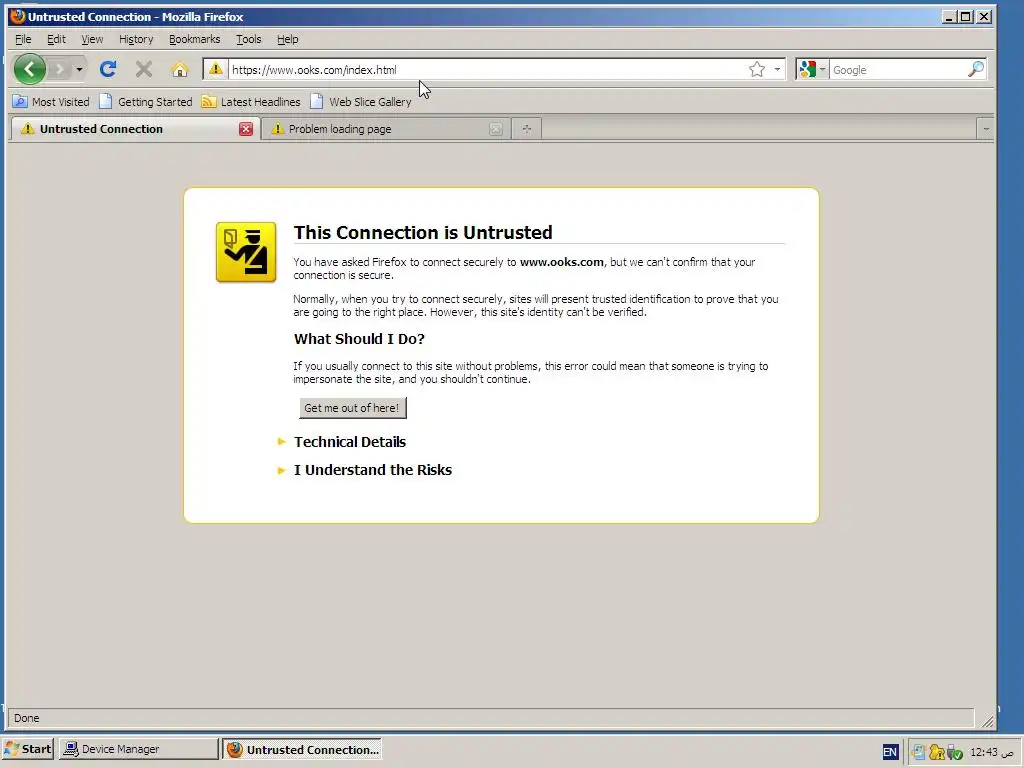
Task: Open the Google search engine selector
Action: click(812, 69)
